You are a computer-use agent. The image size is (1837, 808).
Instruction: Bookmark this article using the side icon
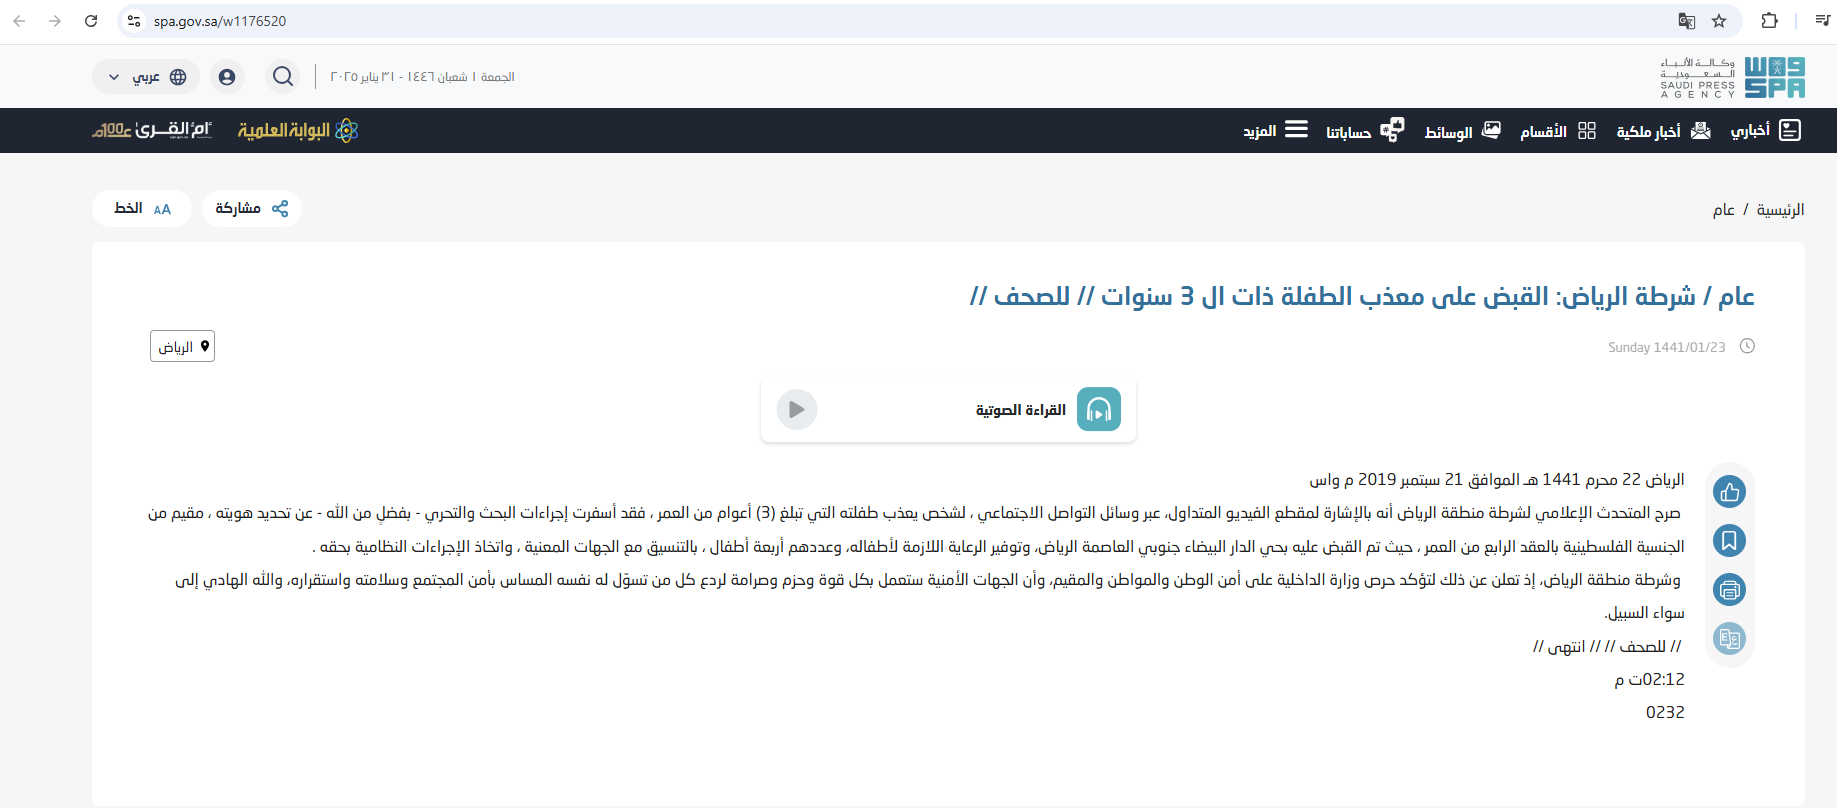click(1729, 541)
